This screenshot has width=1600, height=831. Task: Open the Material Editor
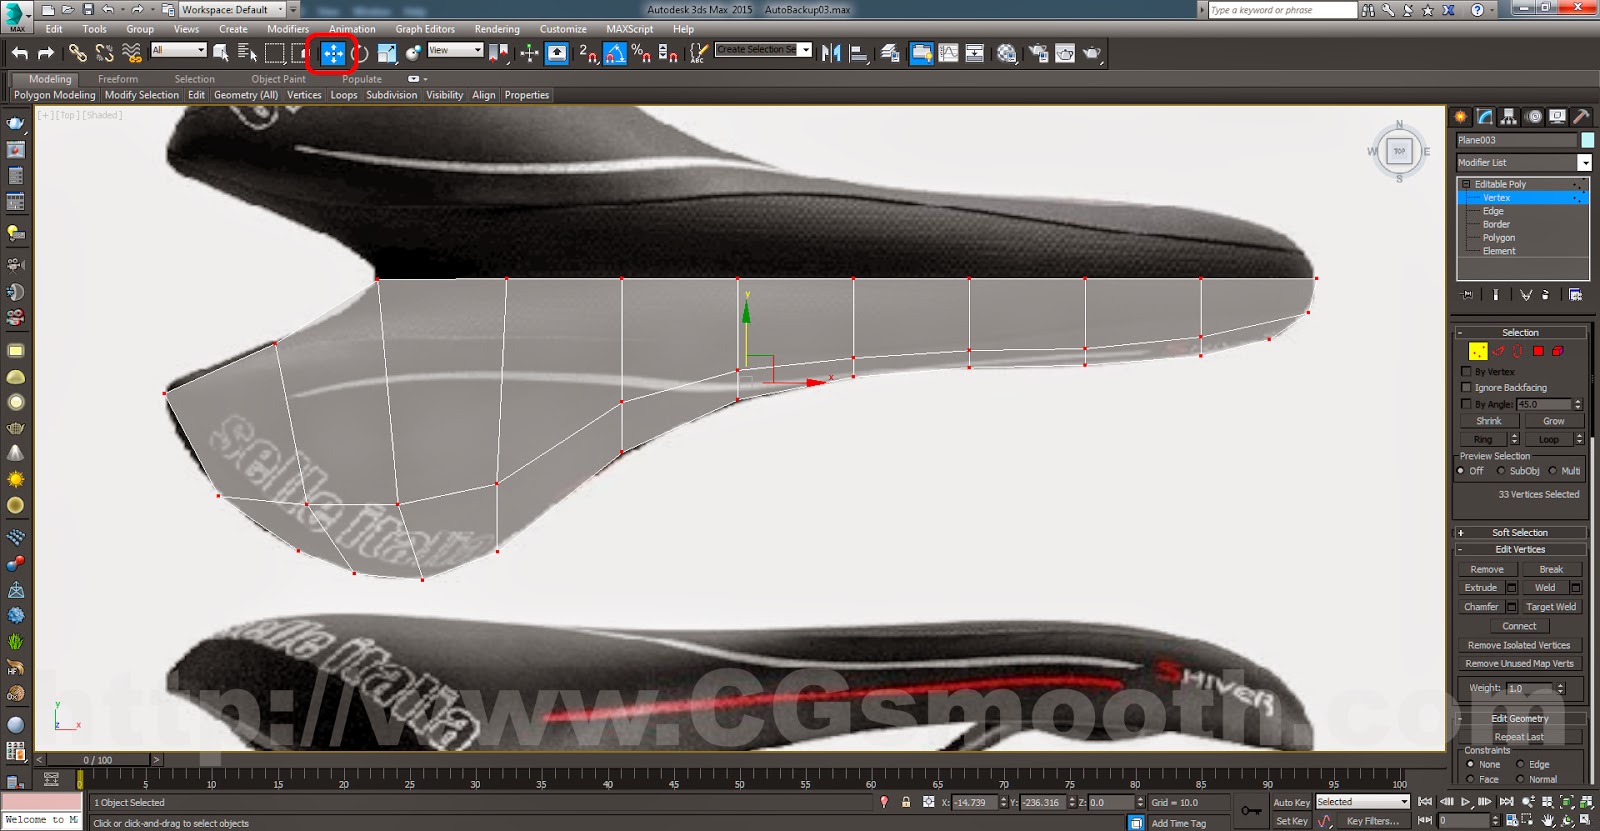[1007, 53]
